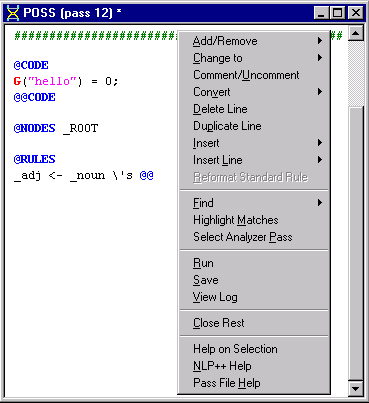Click the scrollbar up arrow
The width and height of the screenshot is (369, 403).
point(355,33)
